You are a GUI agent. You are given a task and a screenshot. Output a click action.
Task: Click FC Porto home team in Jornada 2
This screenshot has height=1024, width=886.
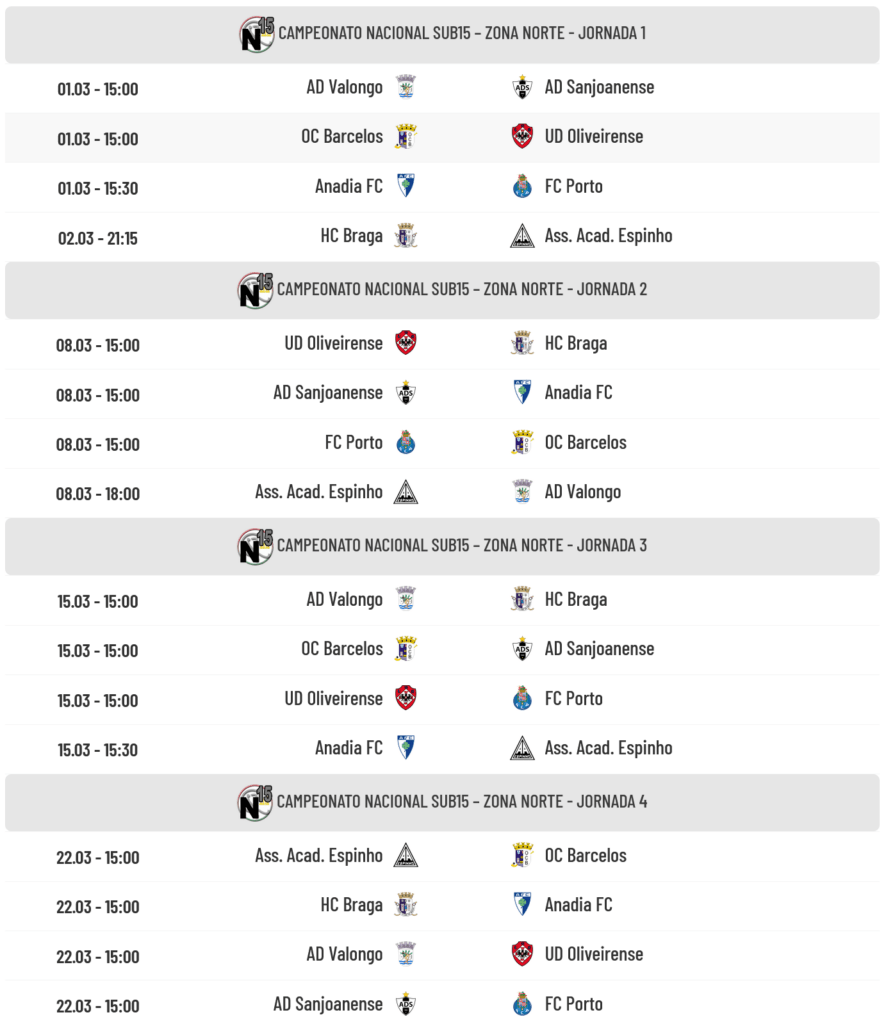pos(353,442)
